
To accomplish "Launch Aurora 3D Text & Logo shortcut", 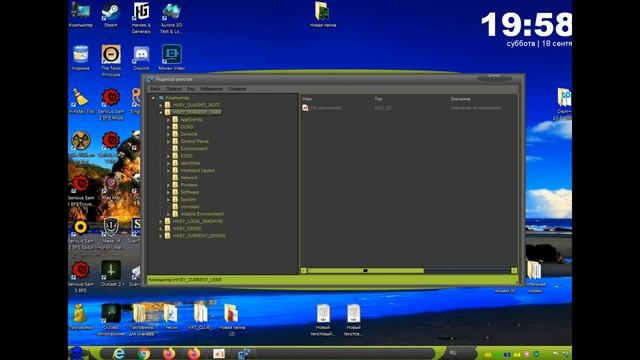I will tap(171, 17).
